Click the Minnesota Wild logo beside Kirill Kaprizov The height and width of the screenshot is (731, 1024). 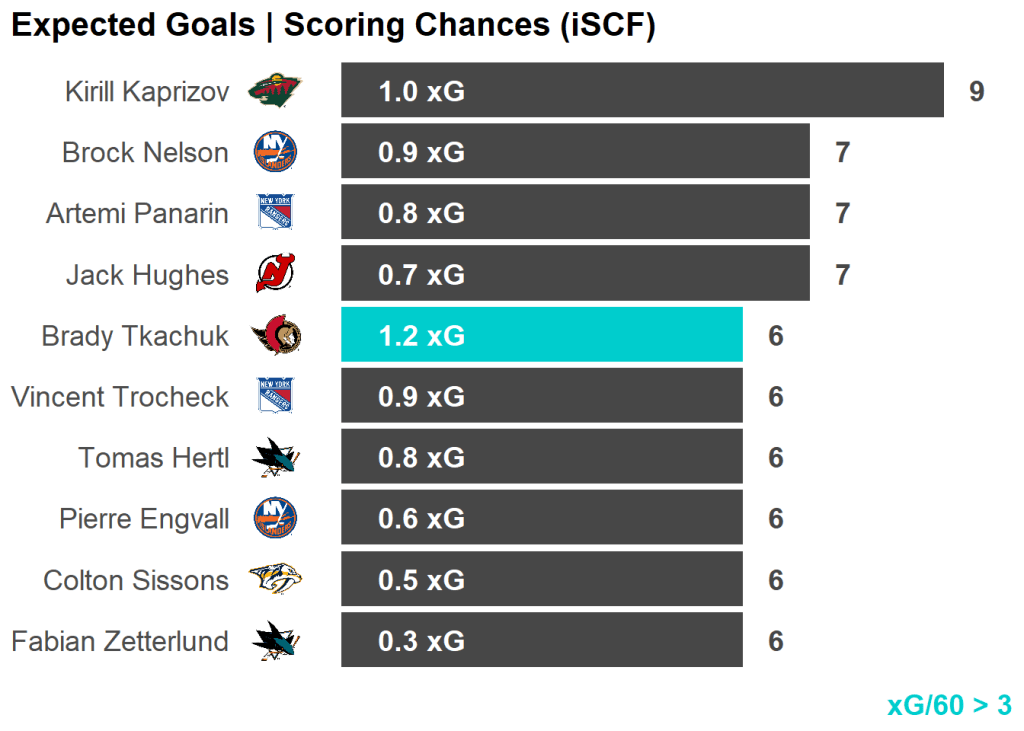pos(275,92)
